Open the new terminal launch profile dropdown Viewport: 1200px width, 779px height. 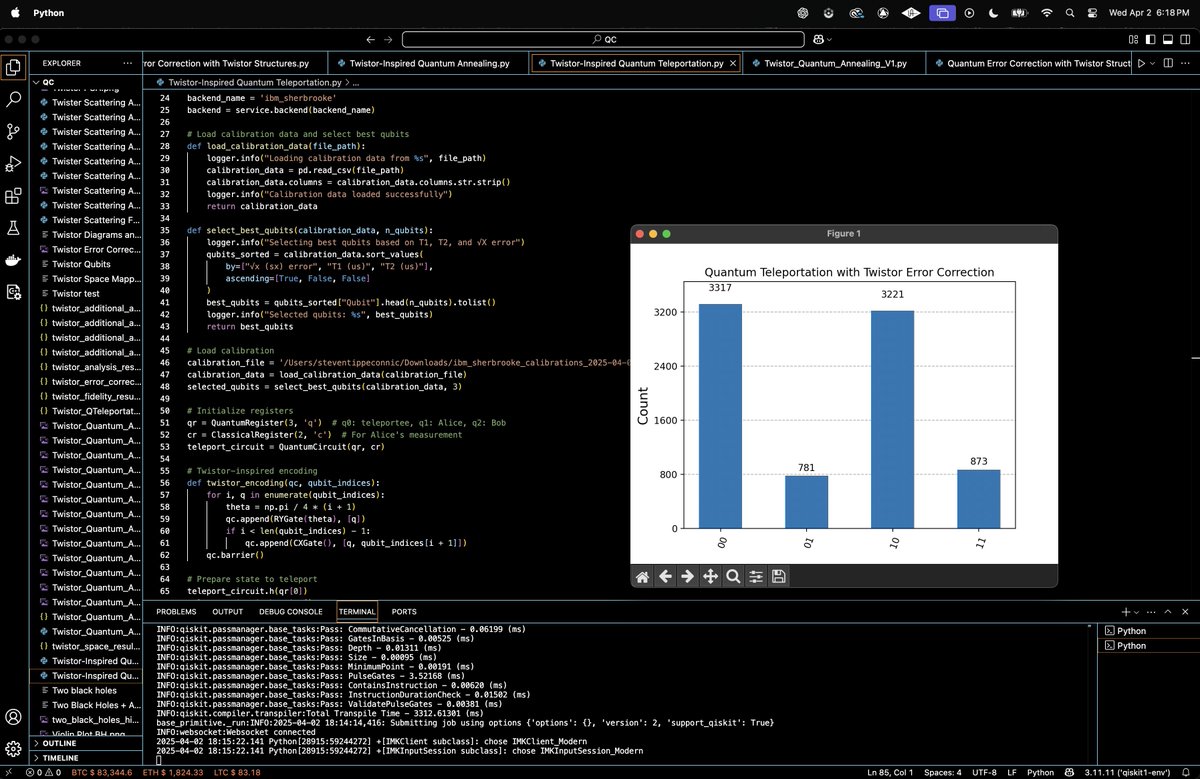1137,611
